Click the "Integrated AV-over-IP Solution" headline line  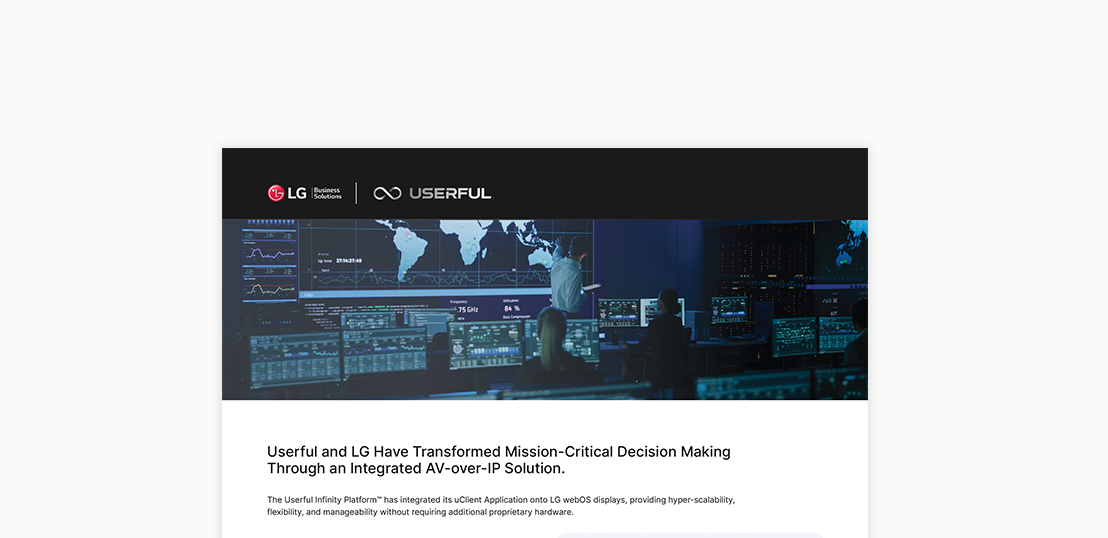pyautogui.click(x=416, y=468)
